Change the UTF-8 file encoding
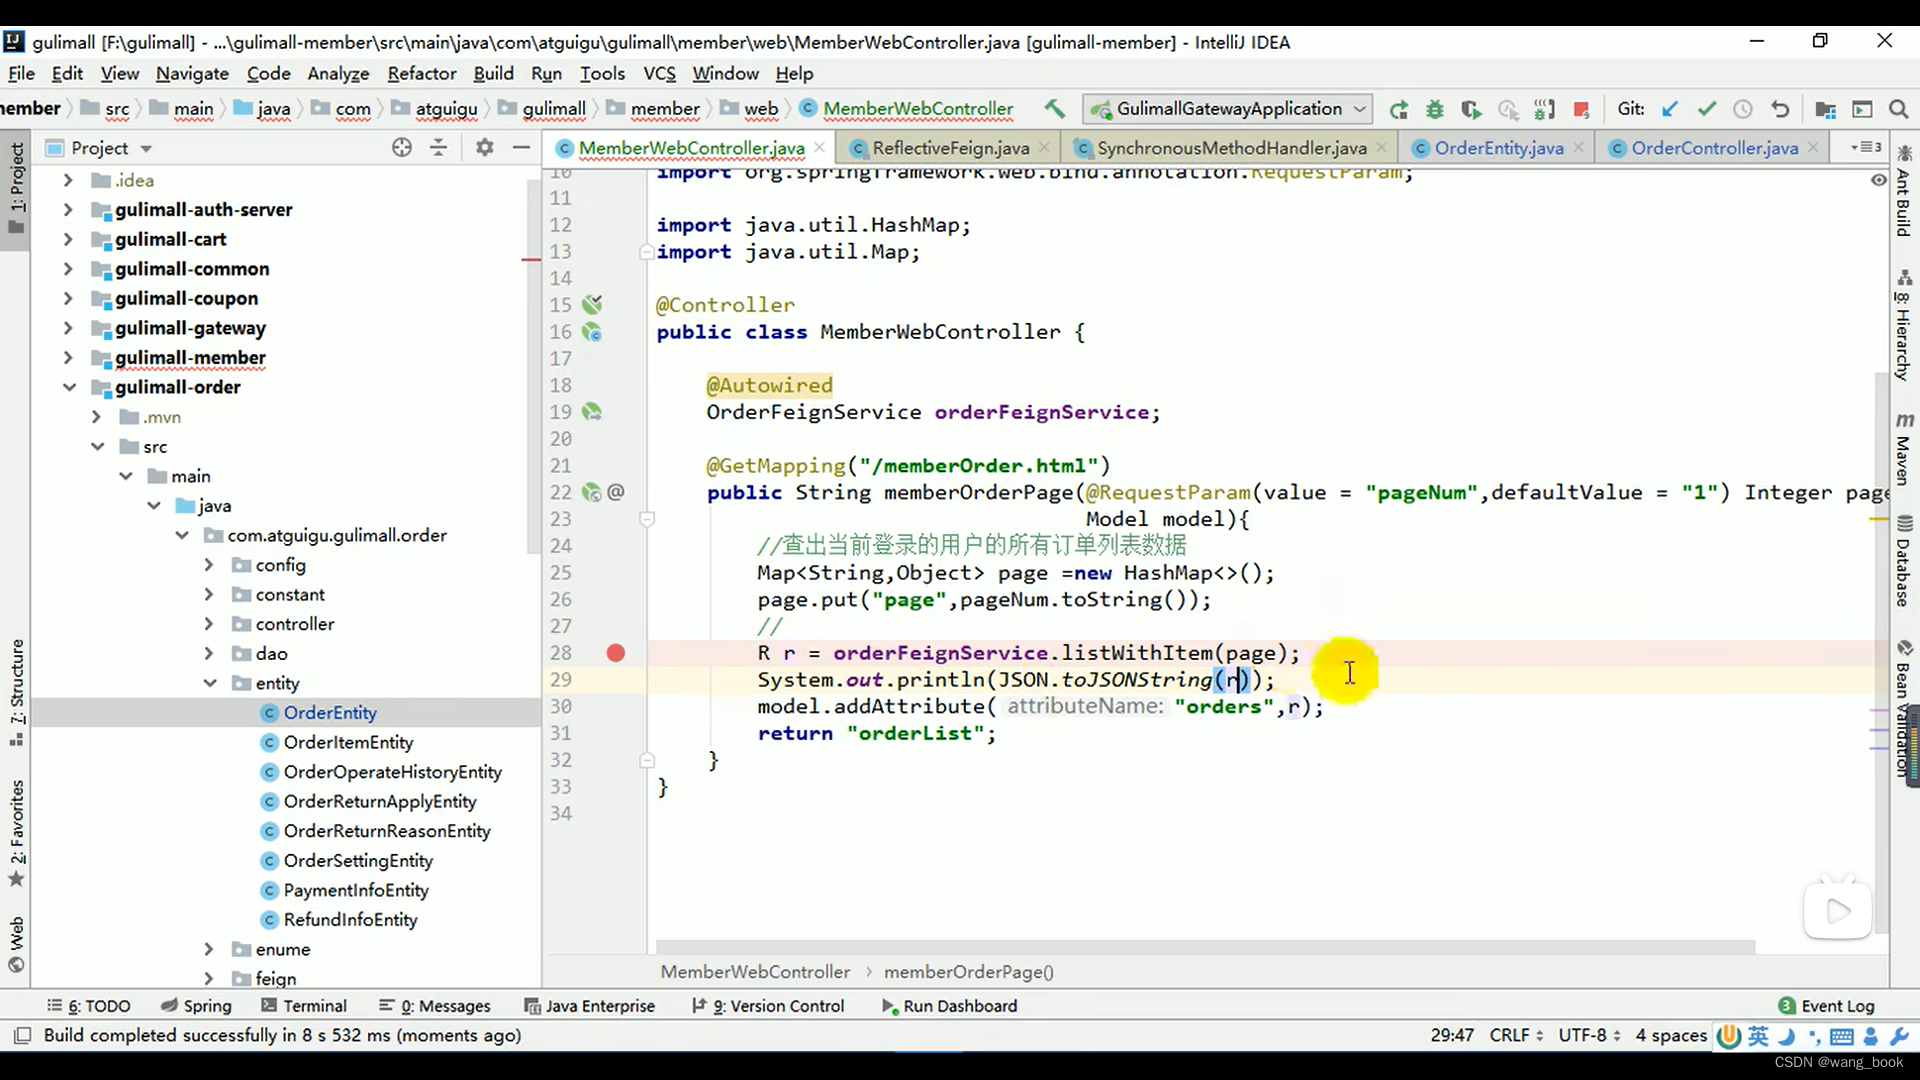The height and width of the screenshot is (1080, 1920). tap(1588, 1036)
